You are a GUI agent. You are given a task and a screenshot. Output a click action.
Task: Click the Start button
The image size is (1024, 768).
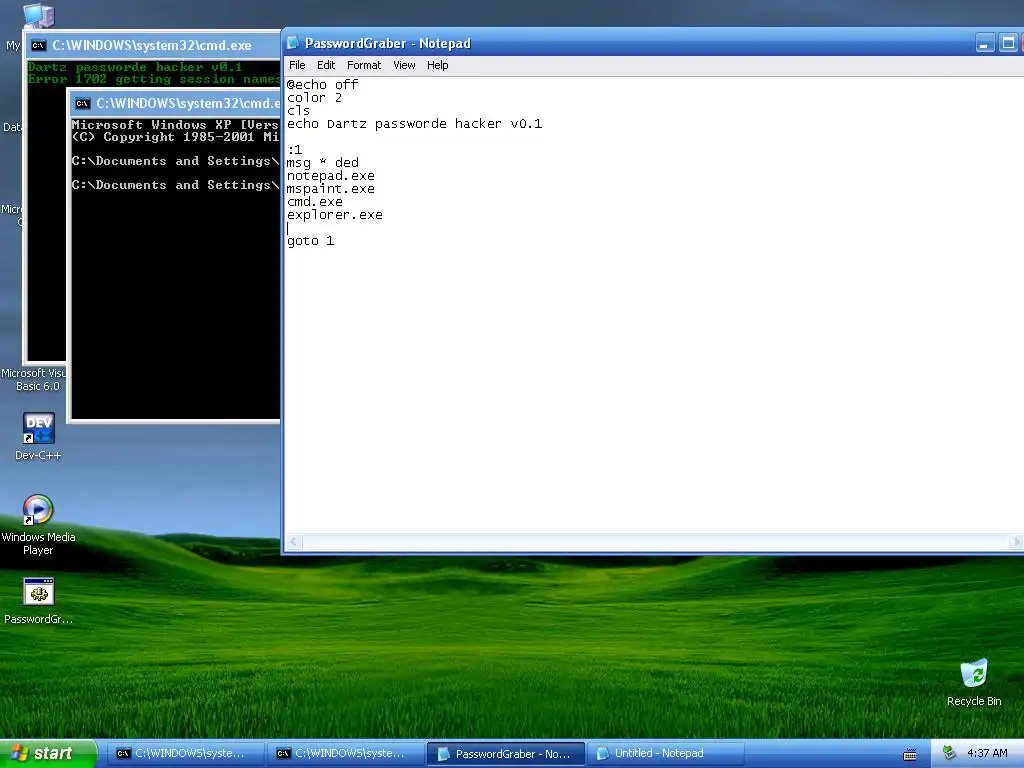point(48,753)
